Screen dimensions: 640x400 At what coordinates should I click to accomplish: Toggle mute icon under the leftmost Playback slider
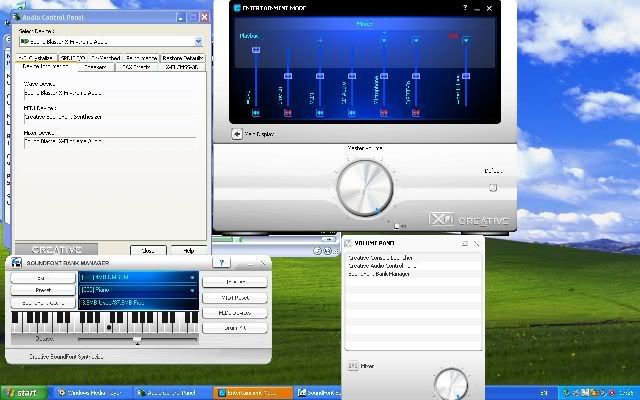pyautogui.click(x=256, y=113)
